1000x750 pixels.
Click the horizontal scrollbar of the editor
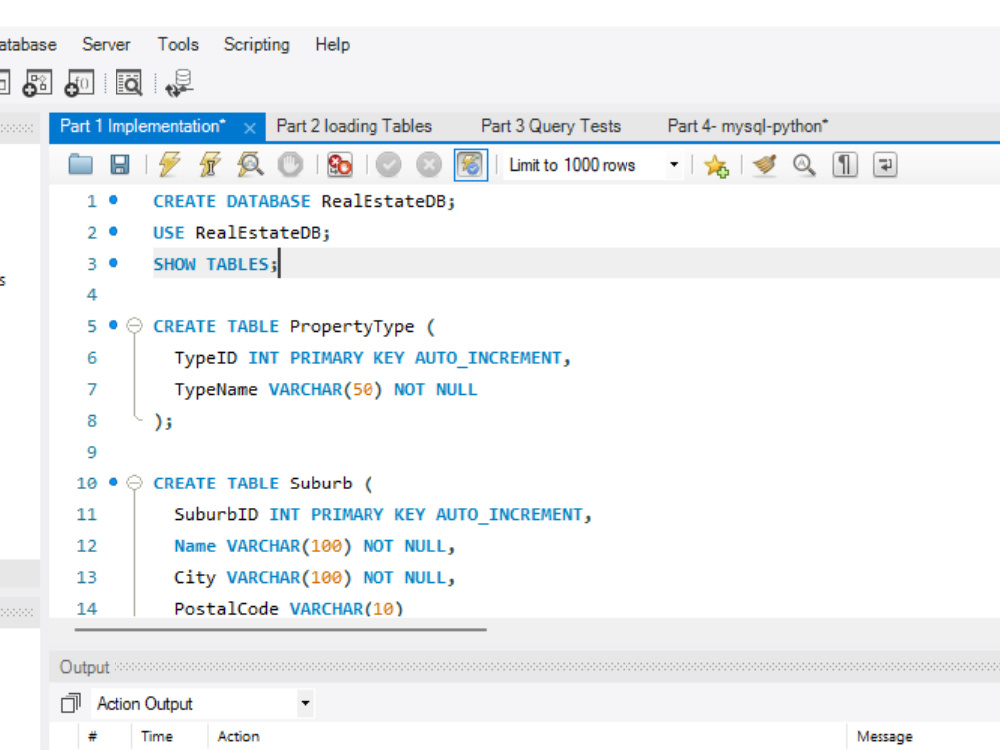281,629
